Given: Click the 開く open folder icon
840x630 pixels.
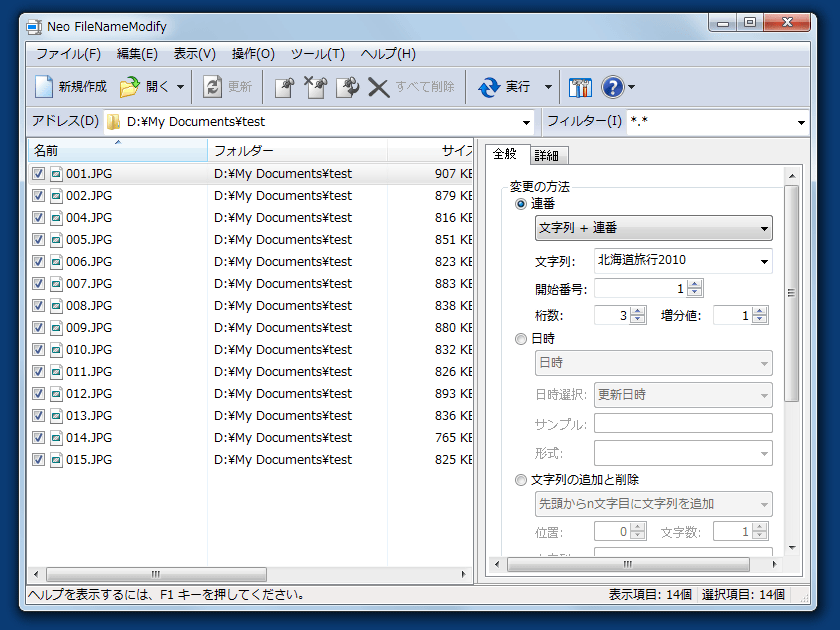Looking at the screenshot, I should (x=129, y=86).
